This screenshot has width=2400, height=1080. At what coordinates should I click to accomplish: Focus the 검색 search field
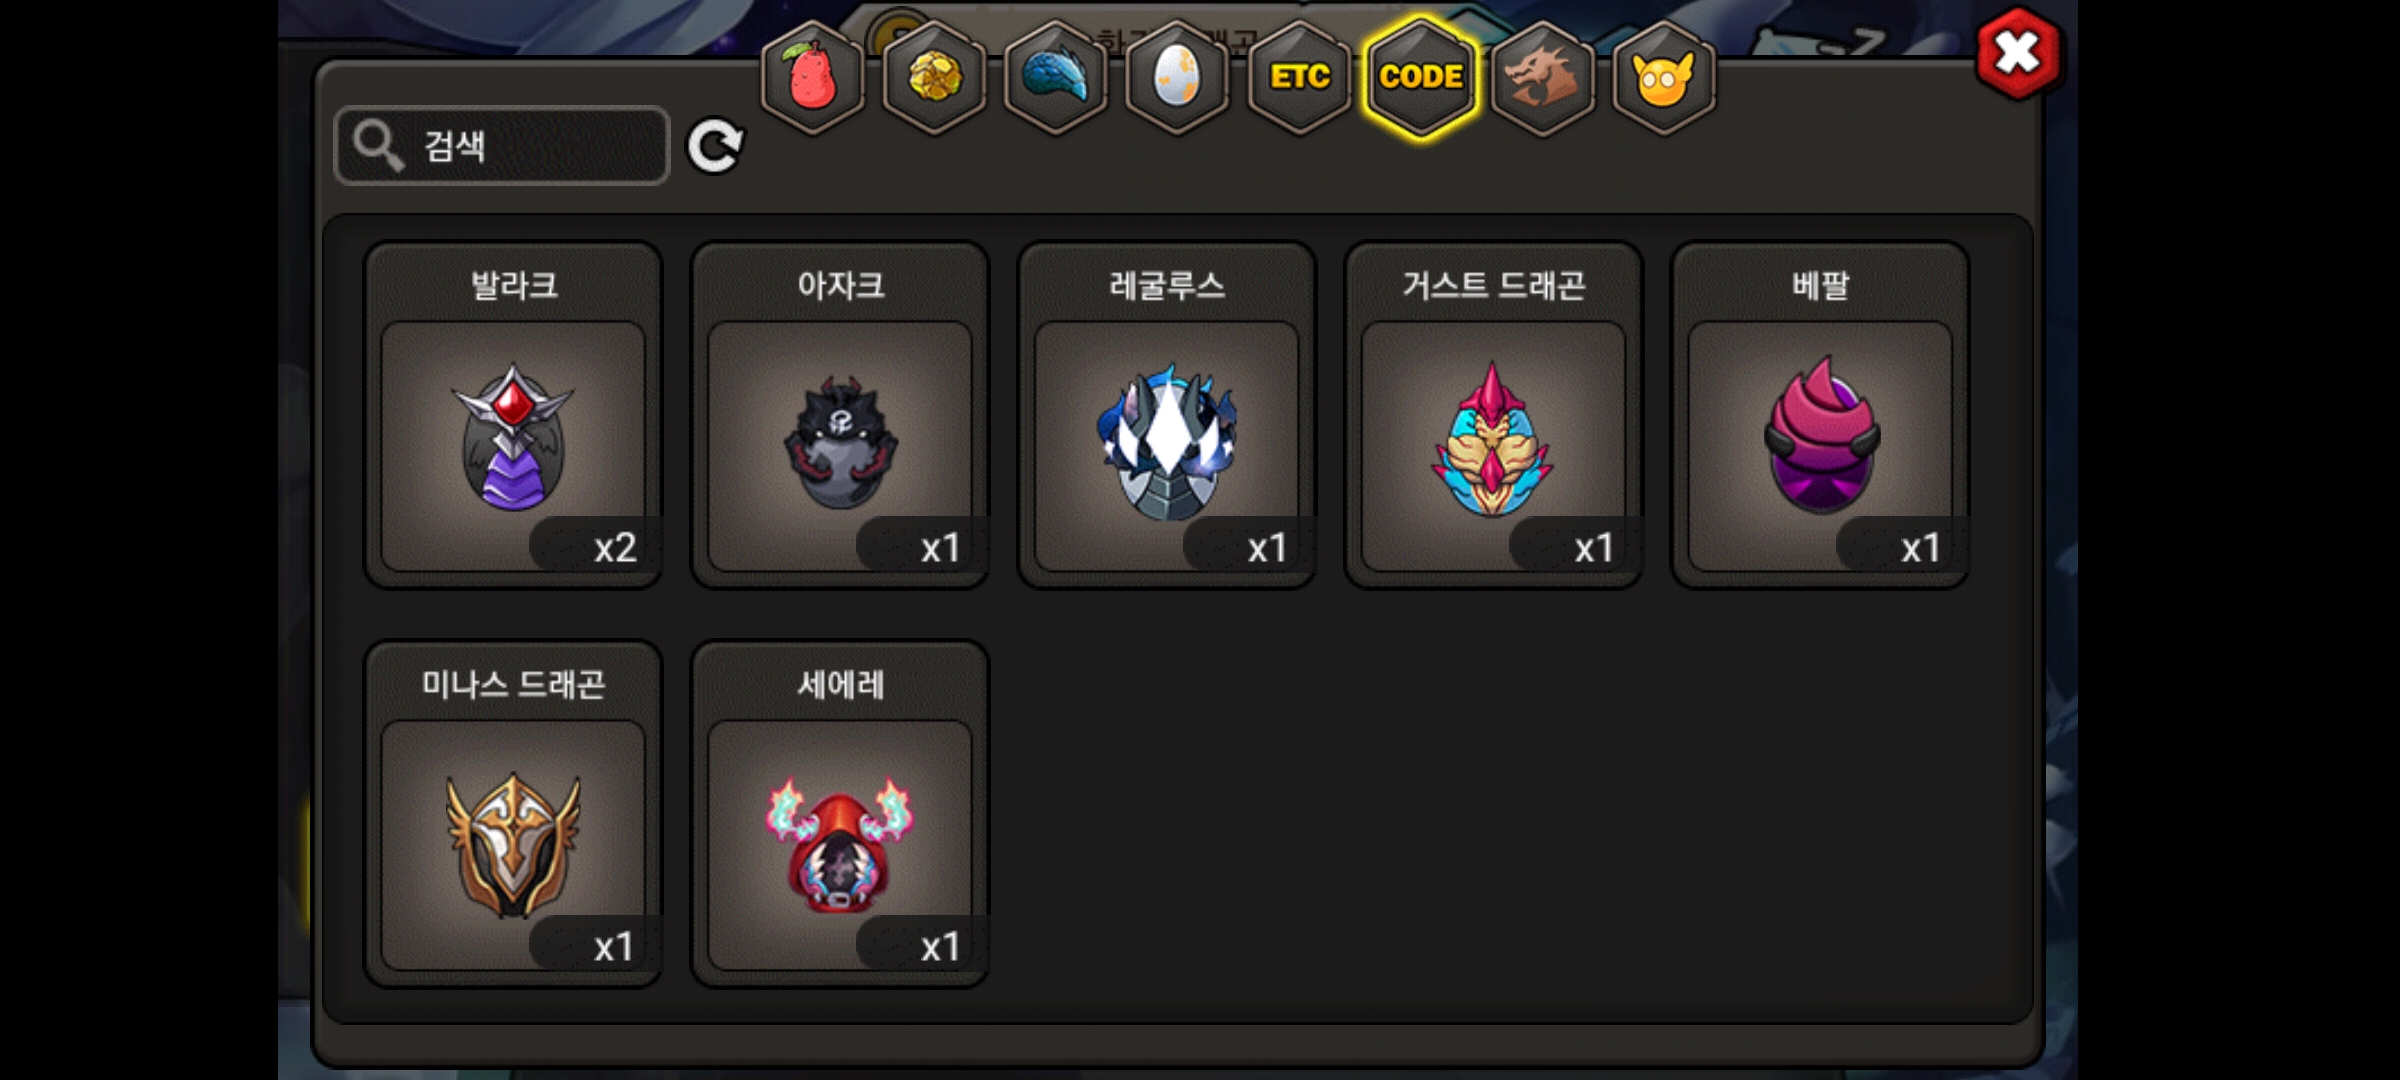502,146
